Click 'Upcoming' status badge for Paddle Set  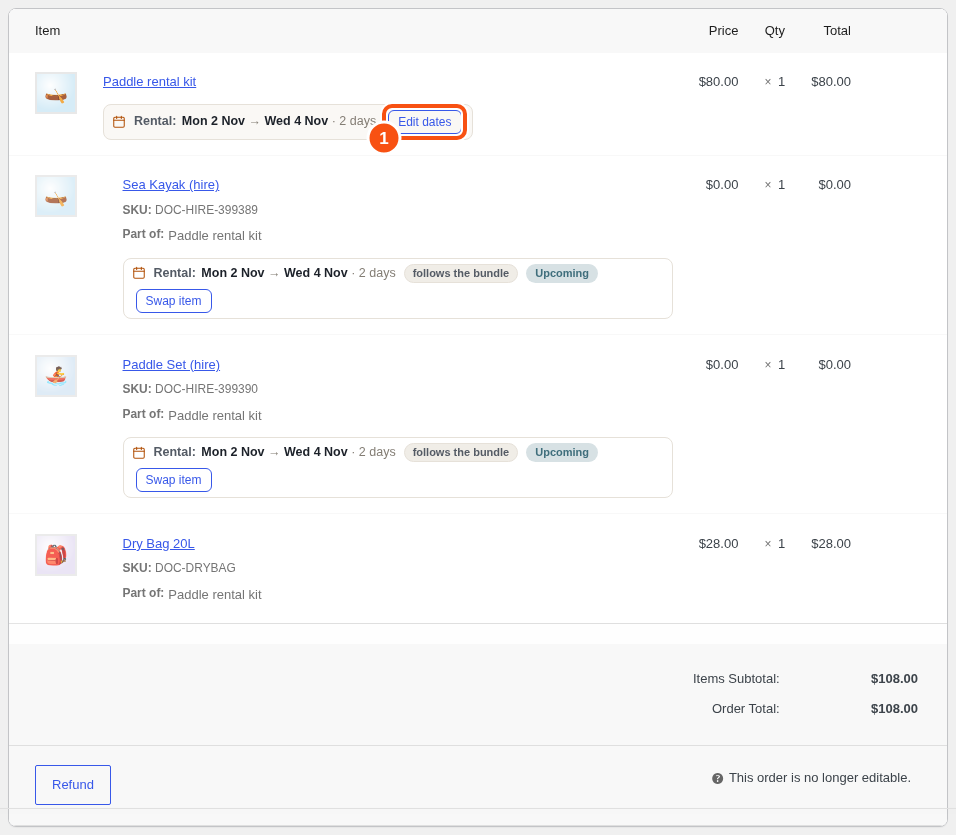(562, 453)
